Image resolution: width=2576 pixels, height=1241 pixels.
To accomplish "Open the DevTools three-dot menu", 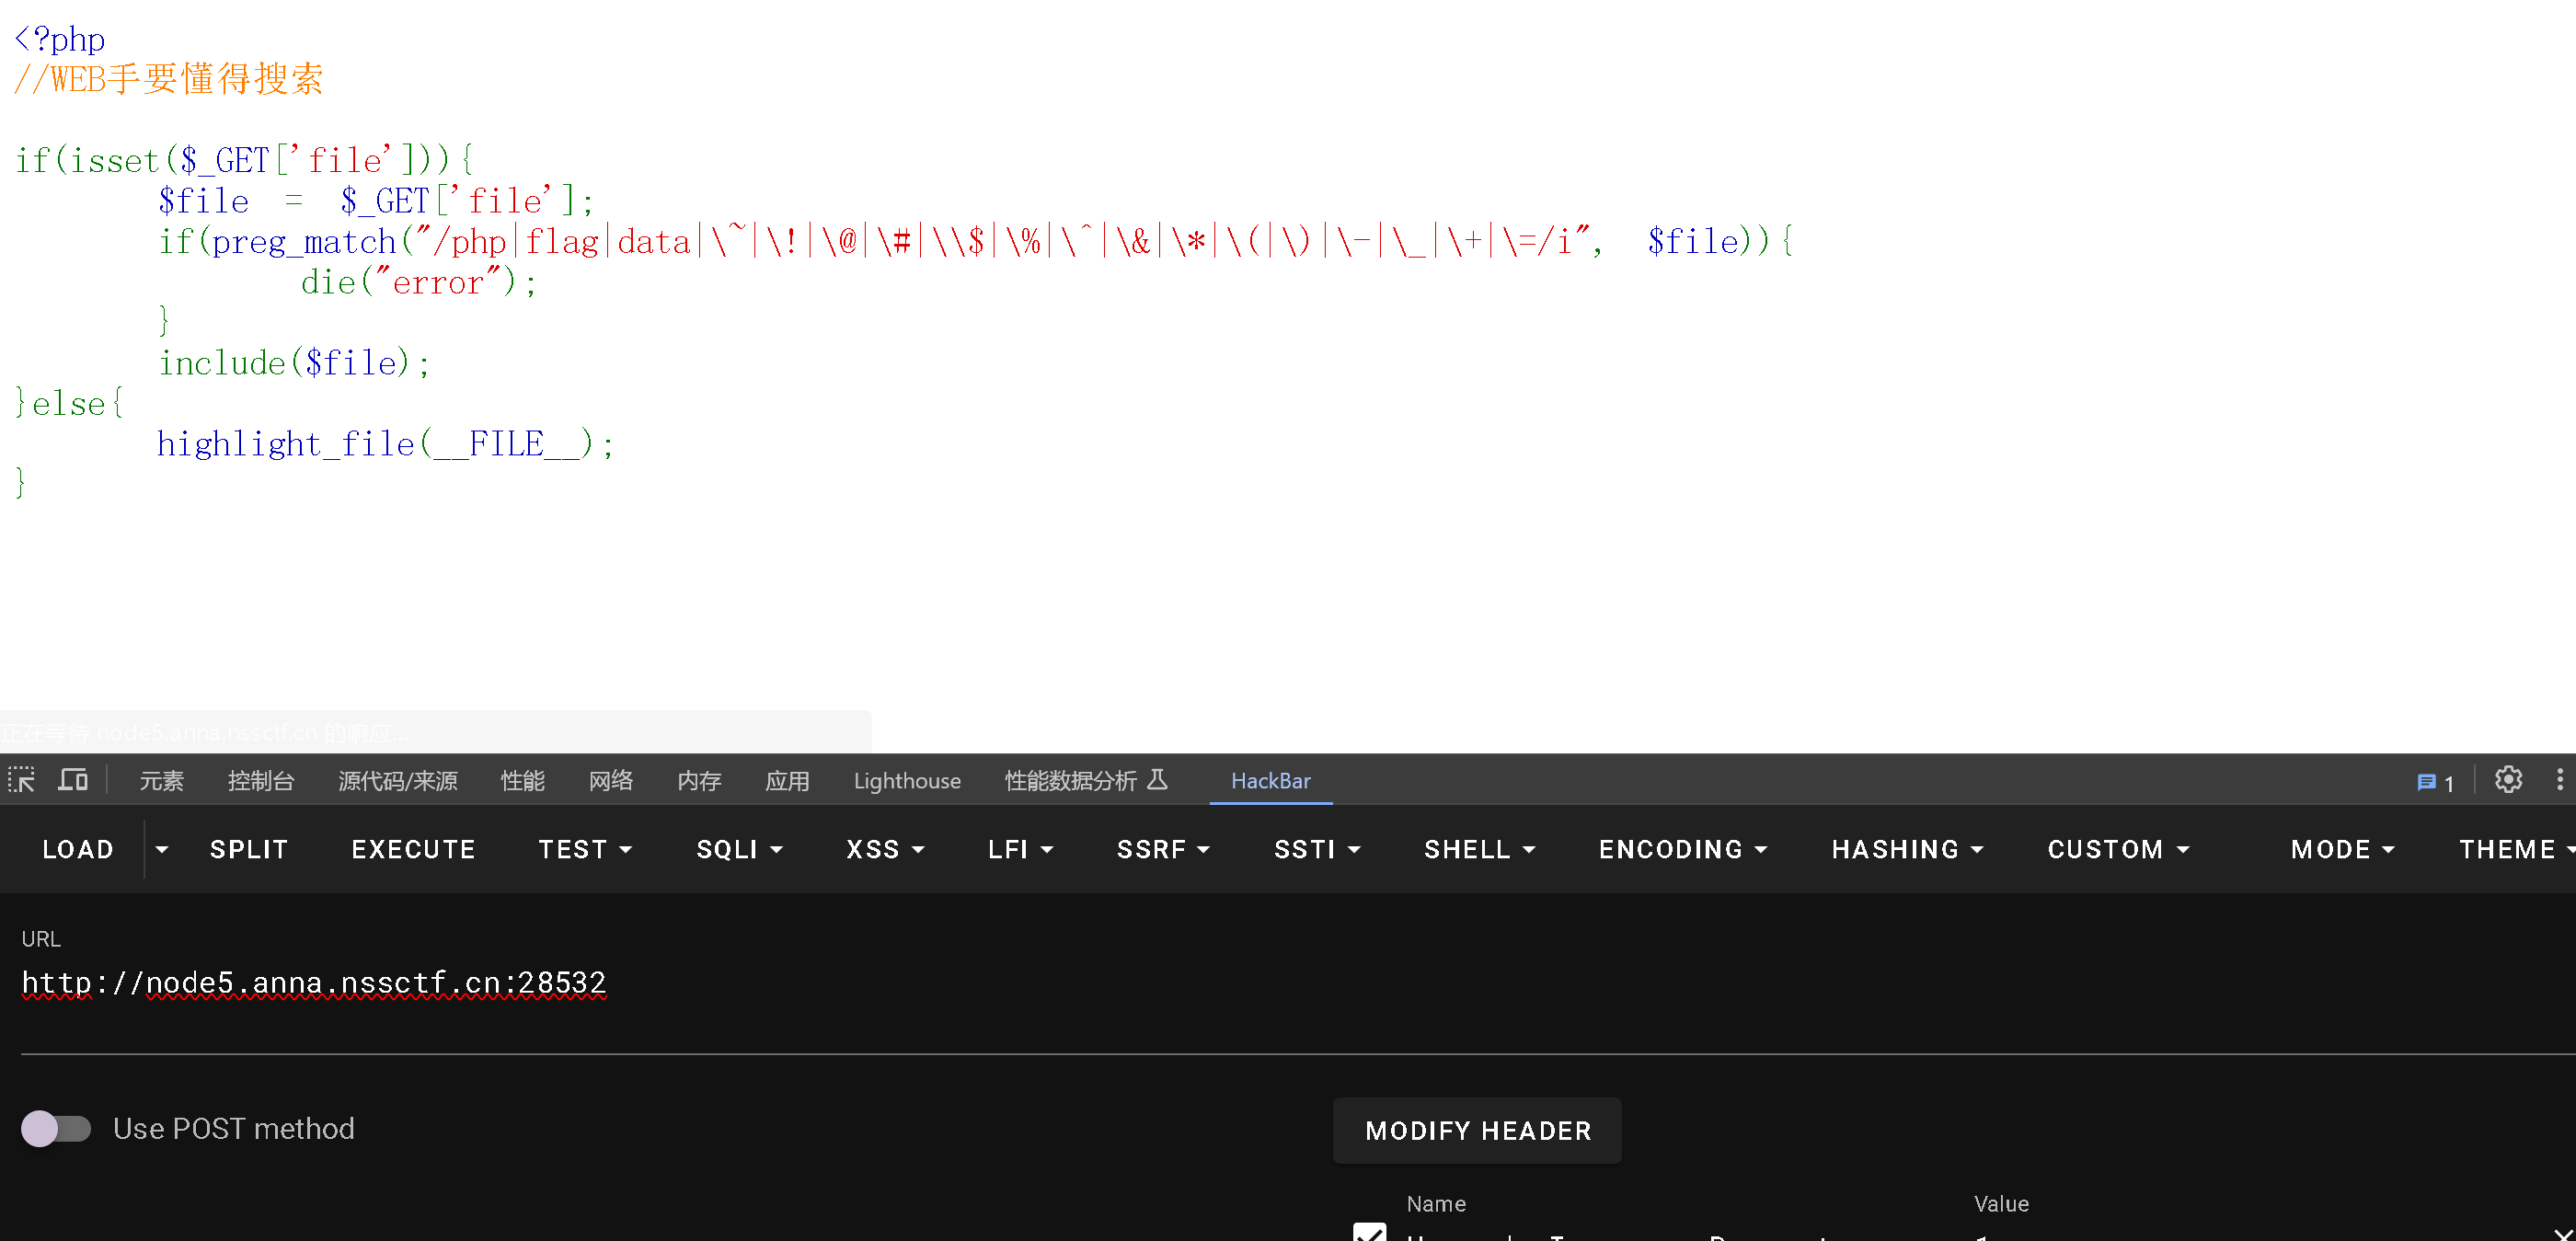I will point(2559,780).
